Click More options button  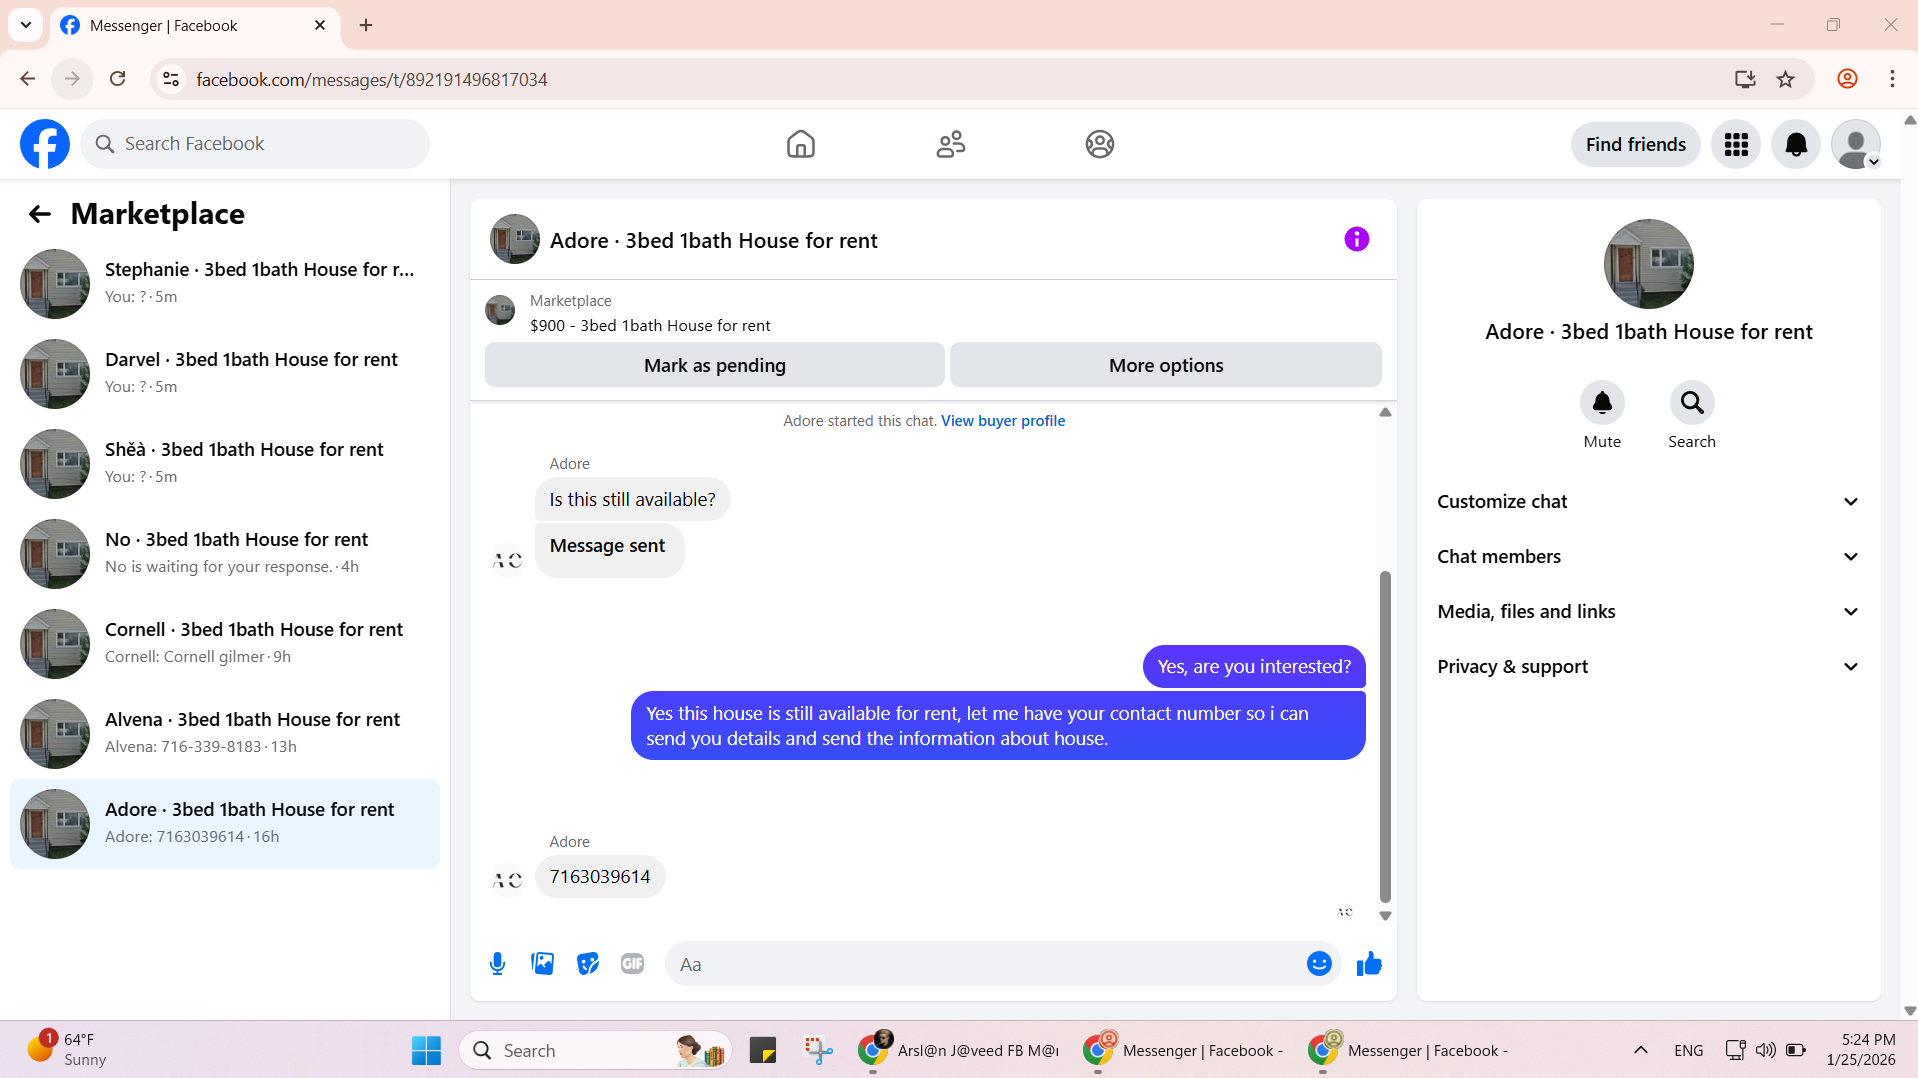[1165, 365]
